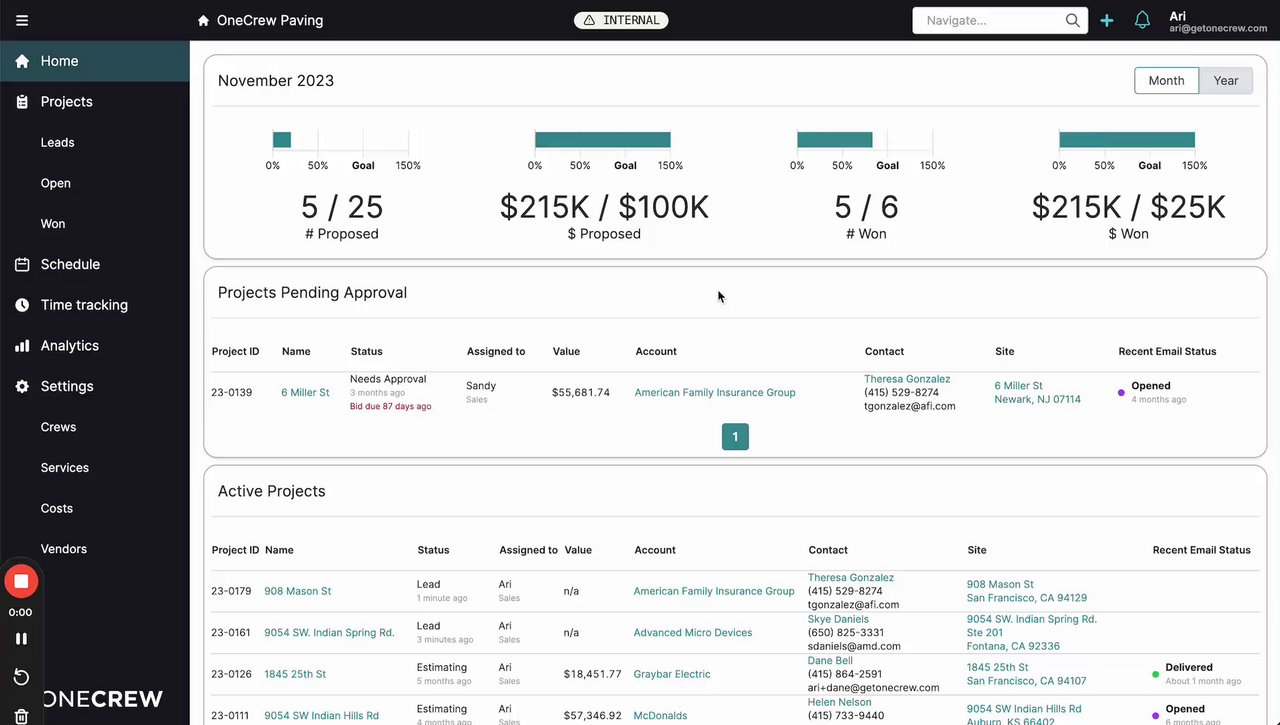The width and height of the screenshot is (1280, 725).
Task: Click the OneCrew Paving company name
Action: (270, 20)
